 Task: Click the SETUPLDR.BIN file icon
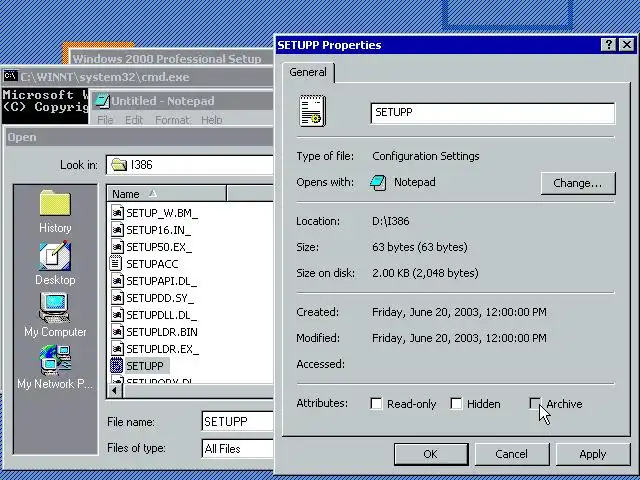(117, 332)
